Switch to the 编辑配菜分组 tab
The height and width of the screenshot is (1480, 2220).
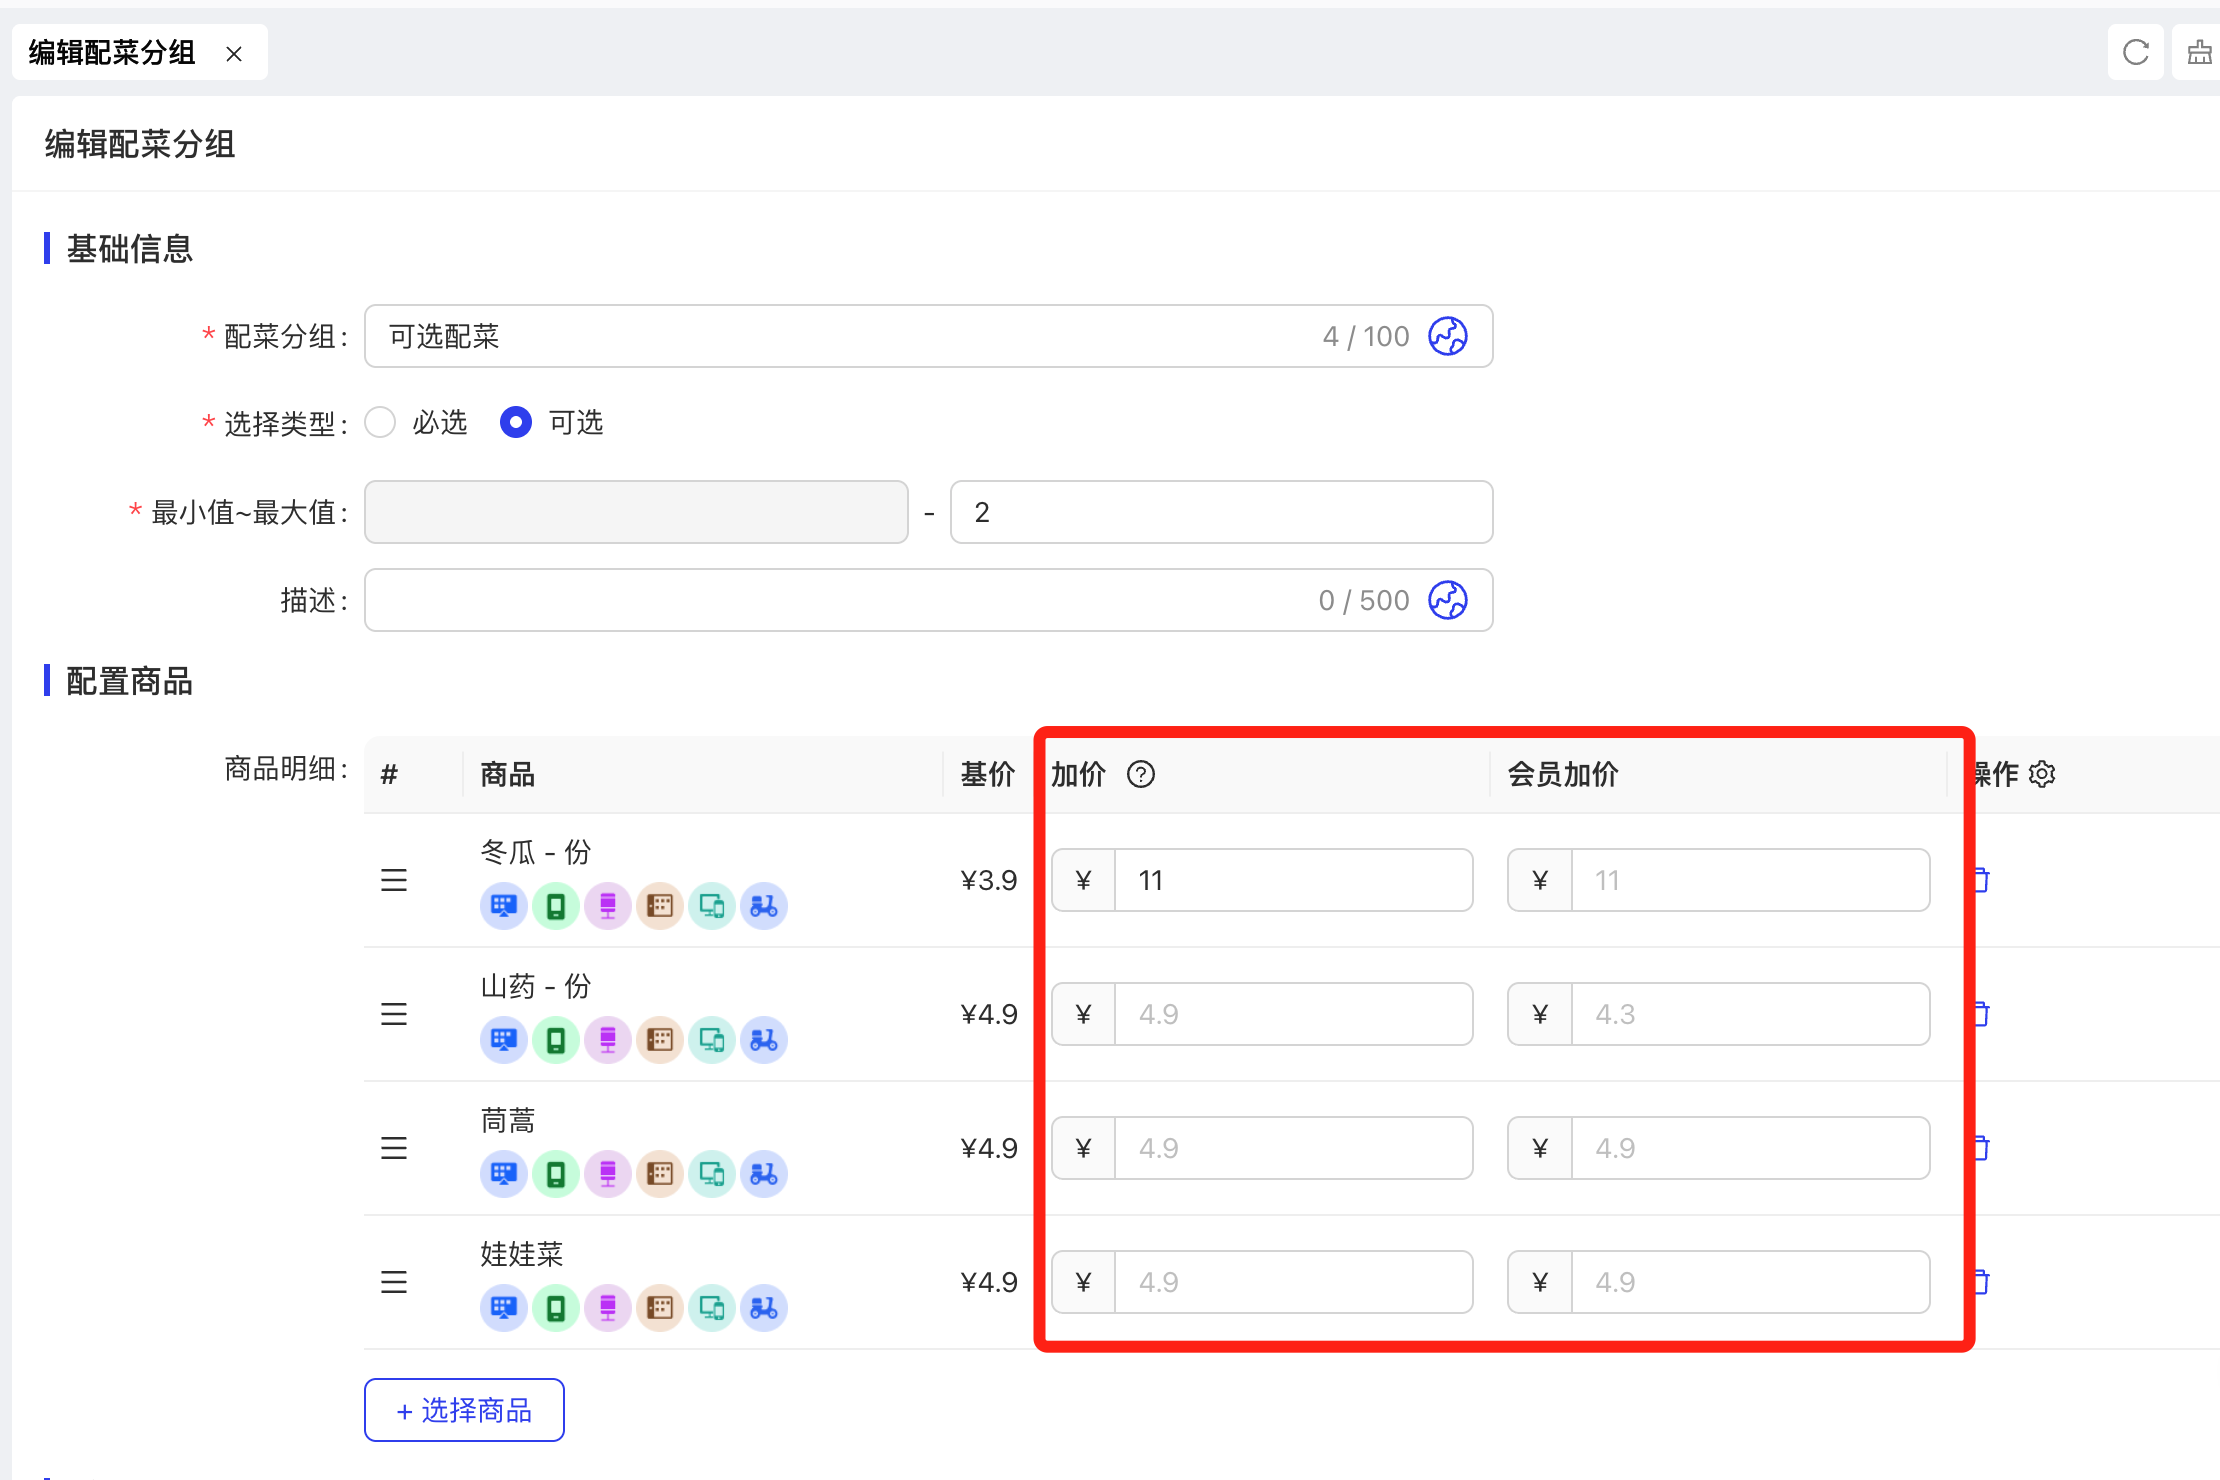pos(112,52)
